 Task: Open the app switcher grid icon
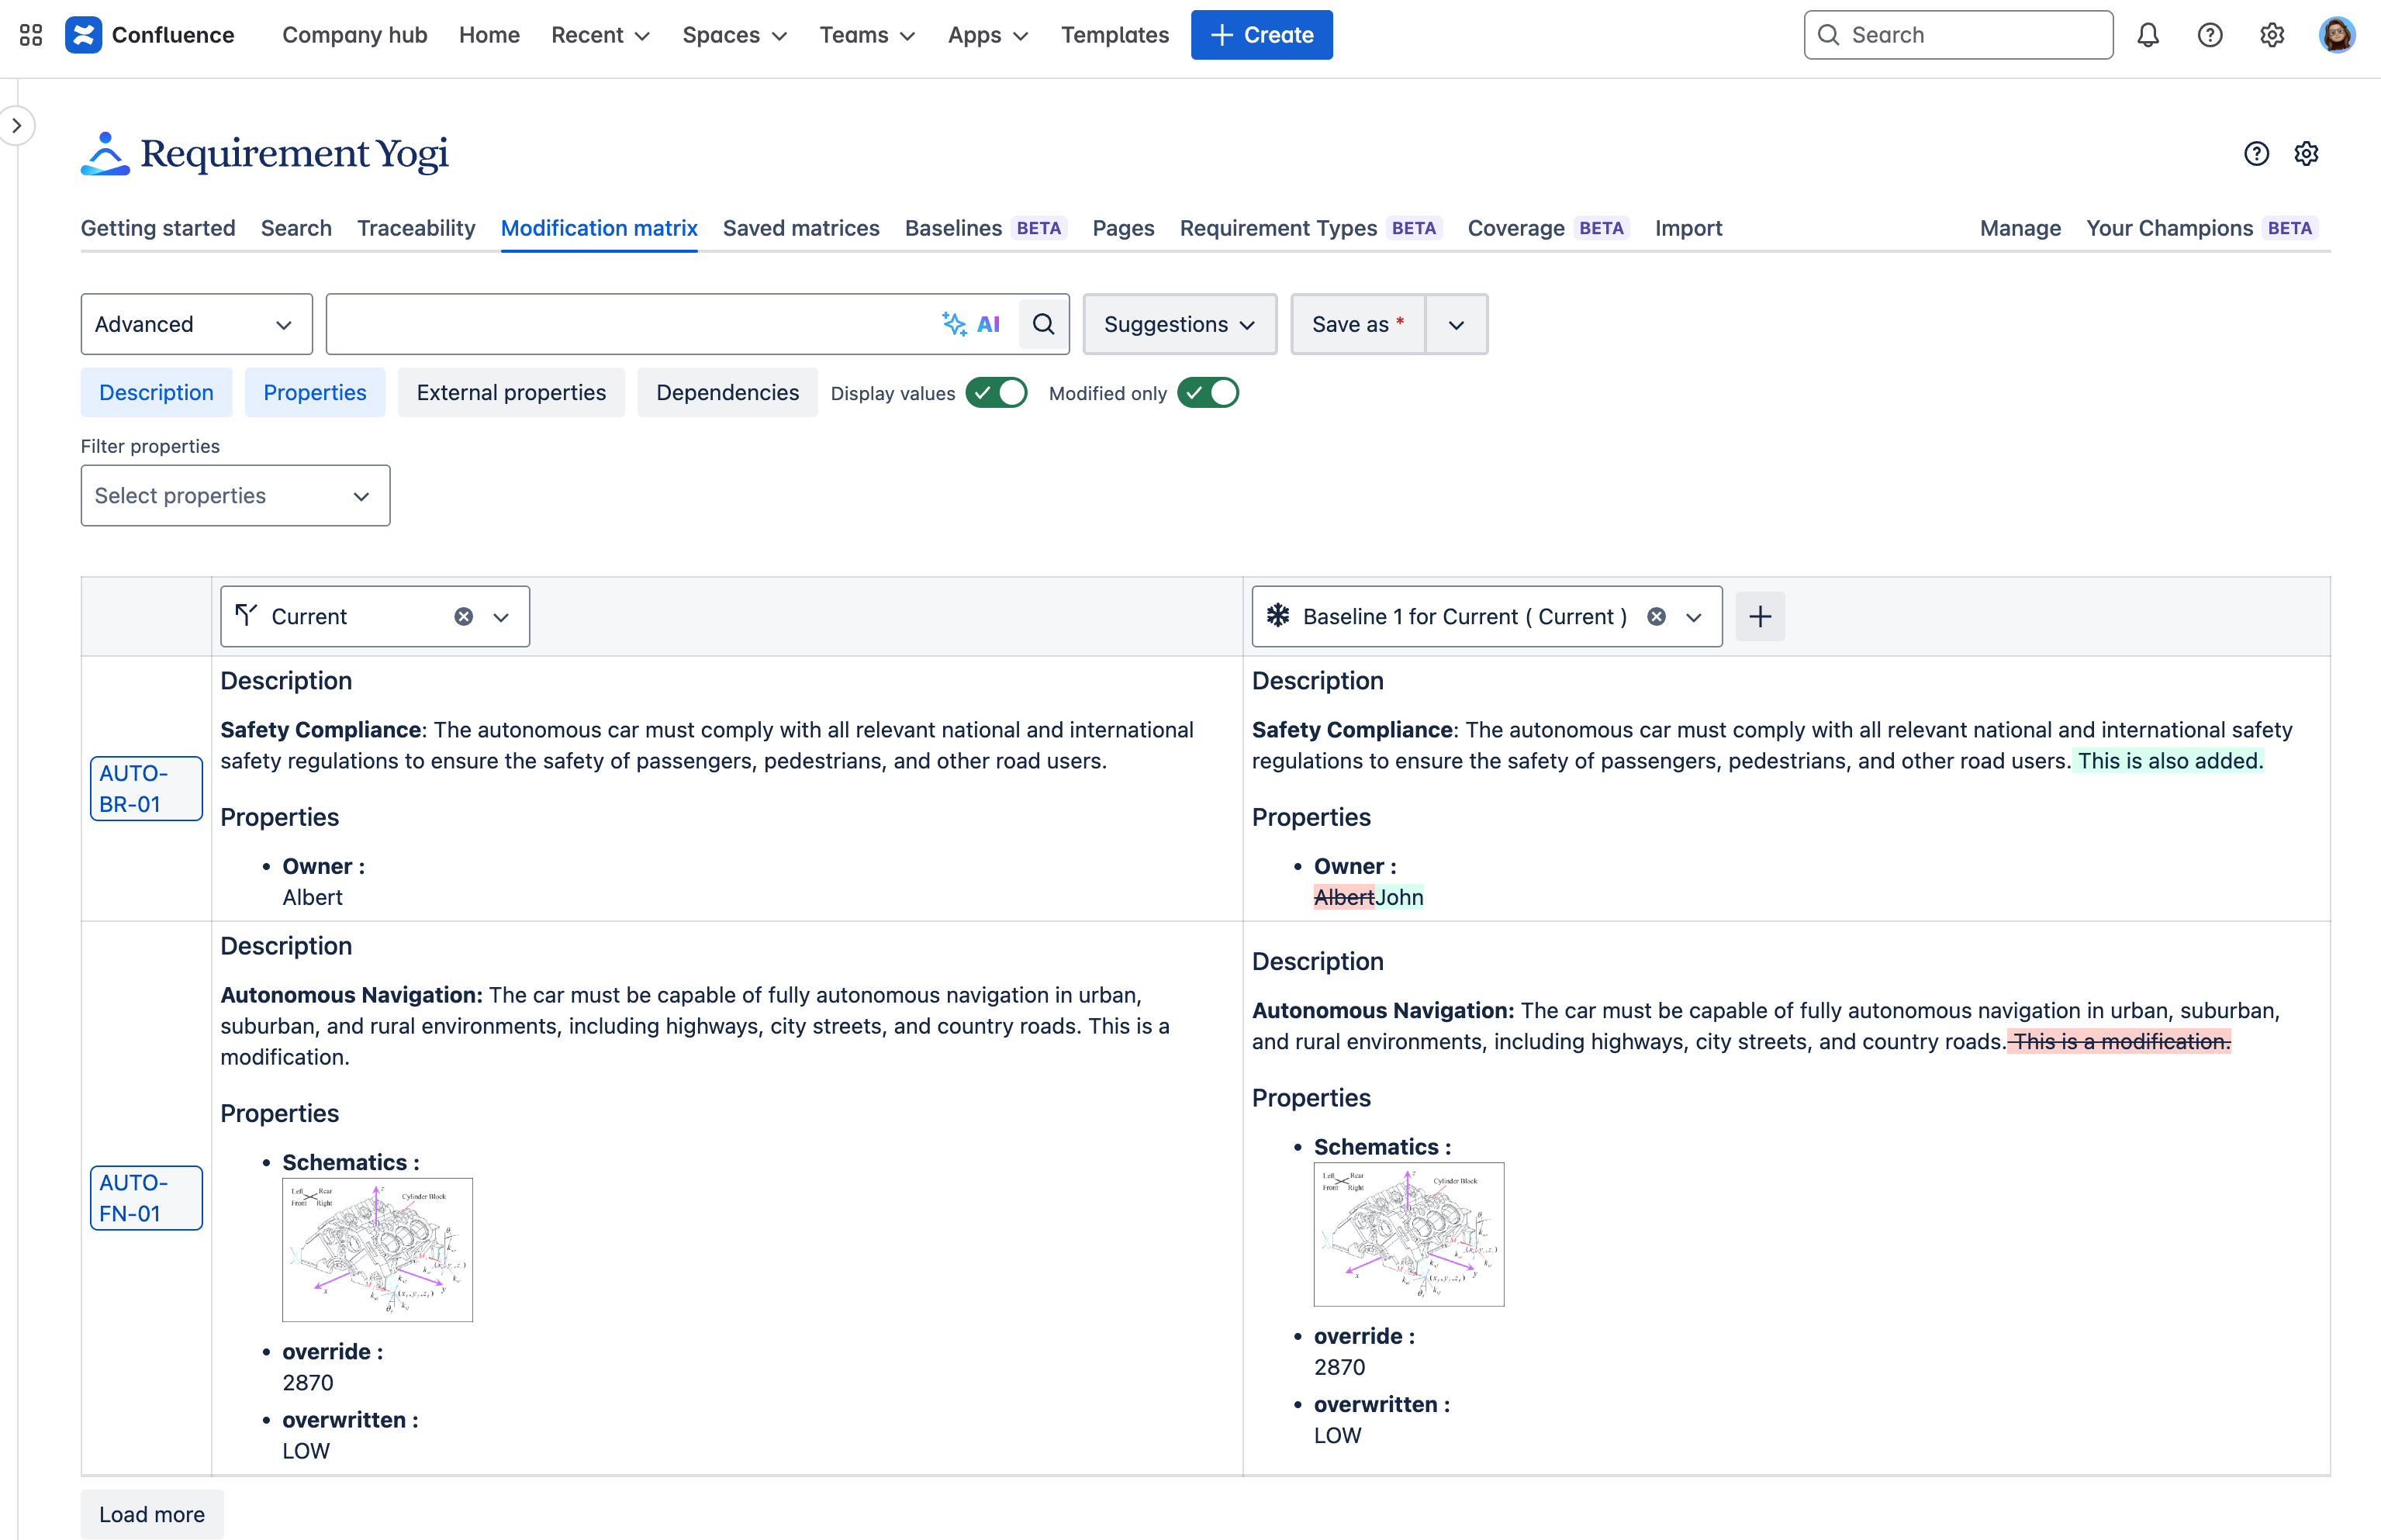tap(30, 35)
